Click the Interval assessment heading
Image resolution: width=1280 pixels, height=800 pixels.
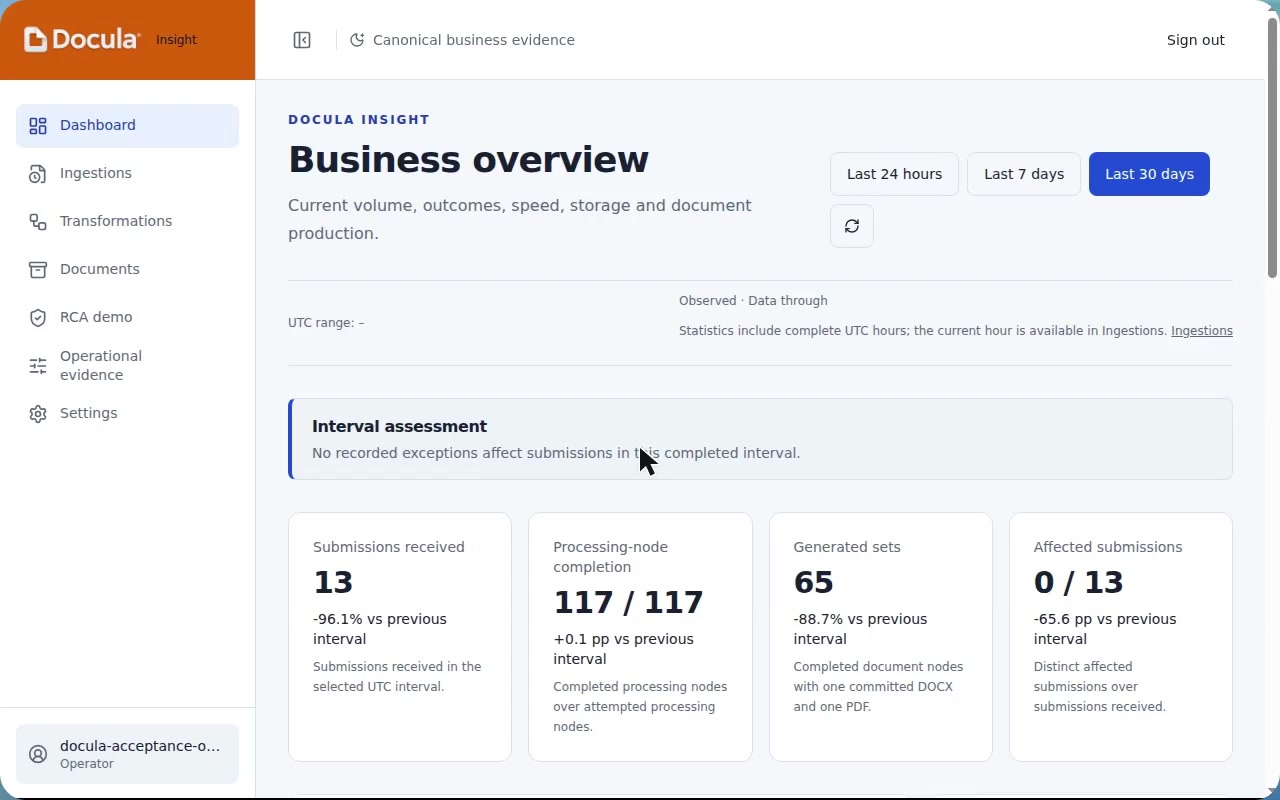399,426
